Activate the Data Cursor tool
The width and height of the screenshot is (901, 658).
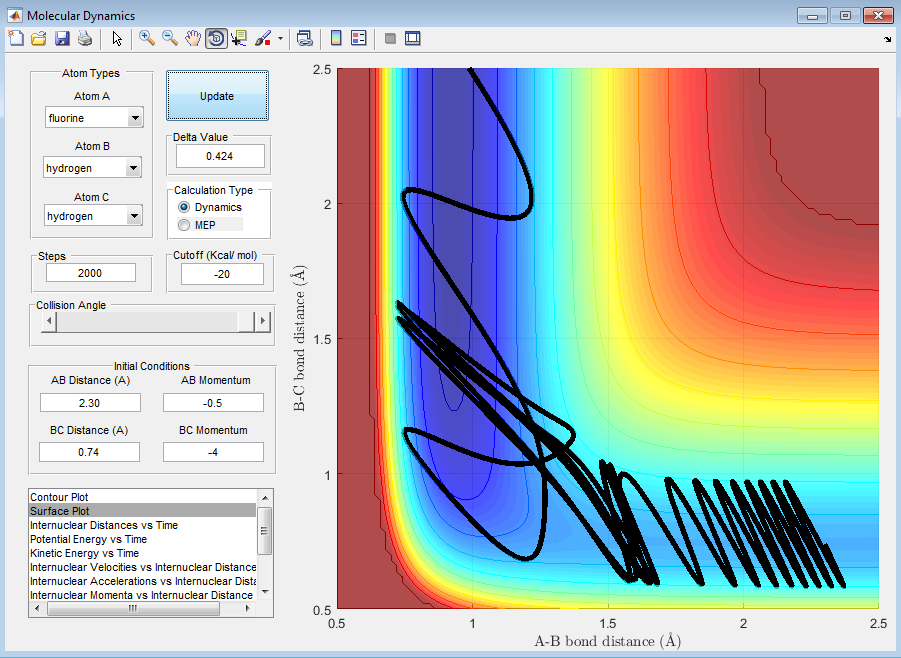(239, 38)
